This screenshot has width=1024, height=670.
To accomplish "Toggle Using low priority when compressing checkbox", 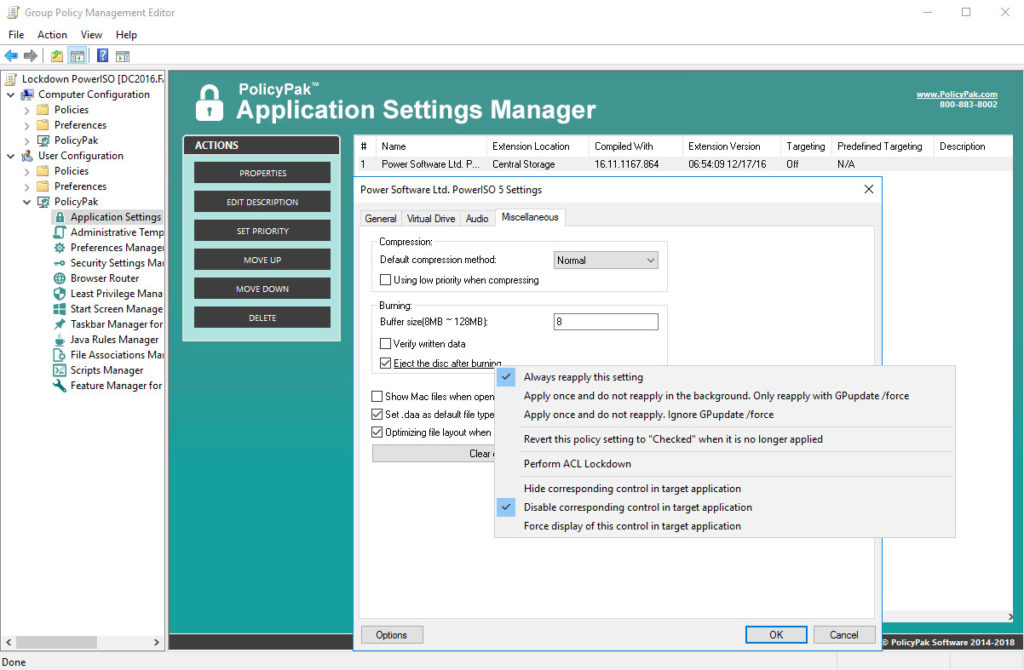I will [x=385, y=279].
